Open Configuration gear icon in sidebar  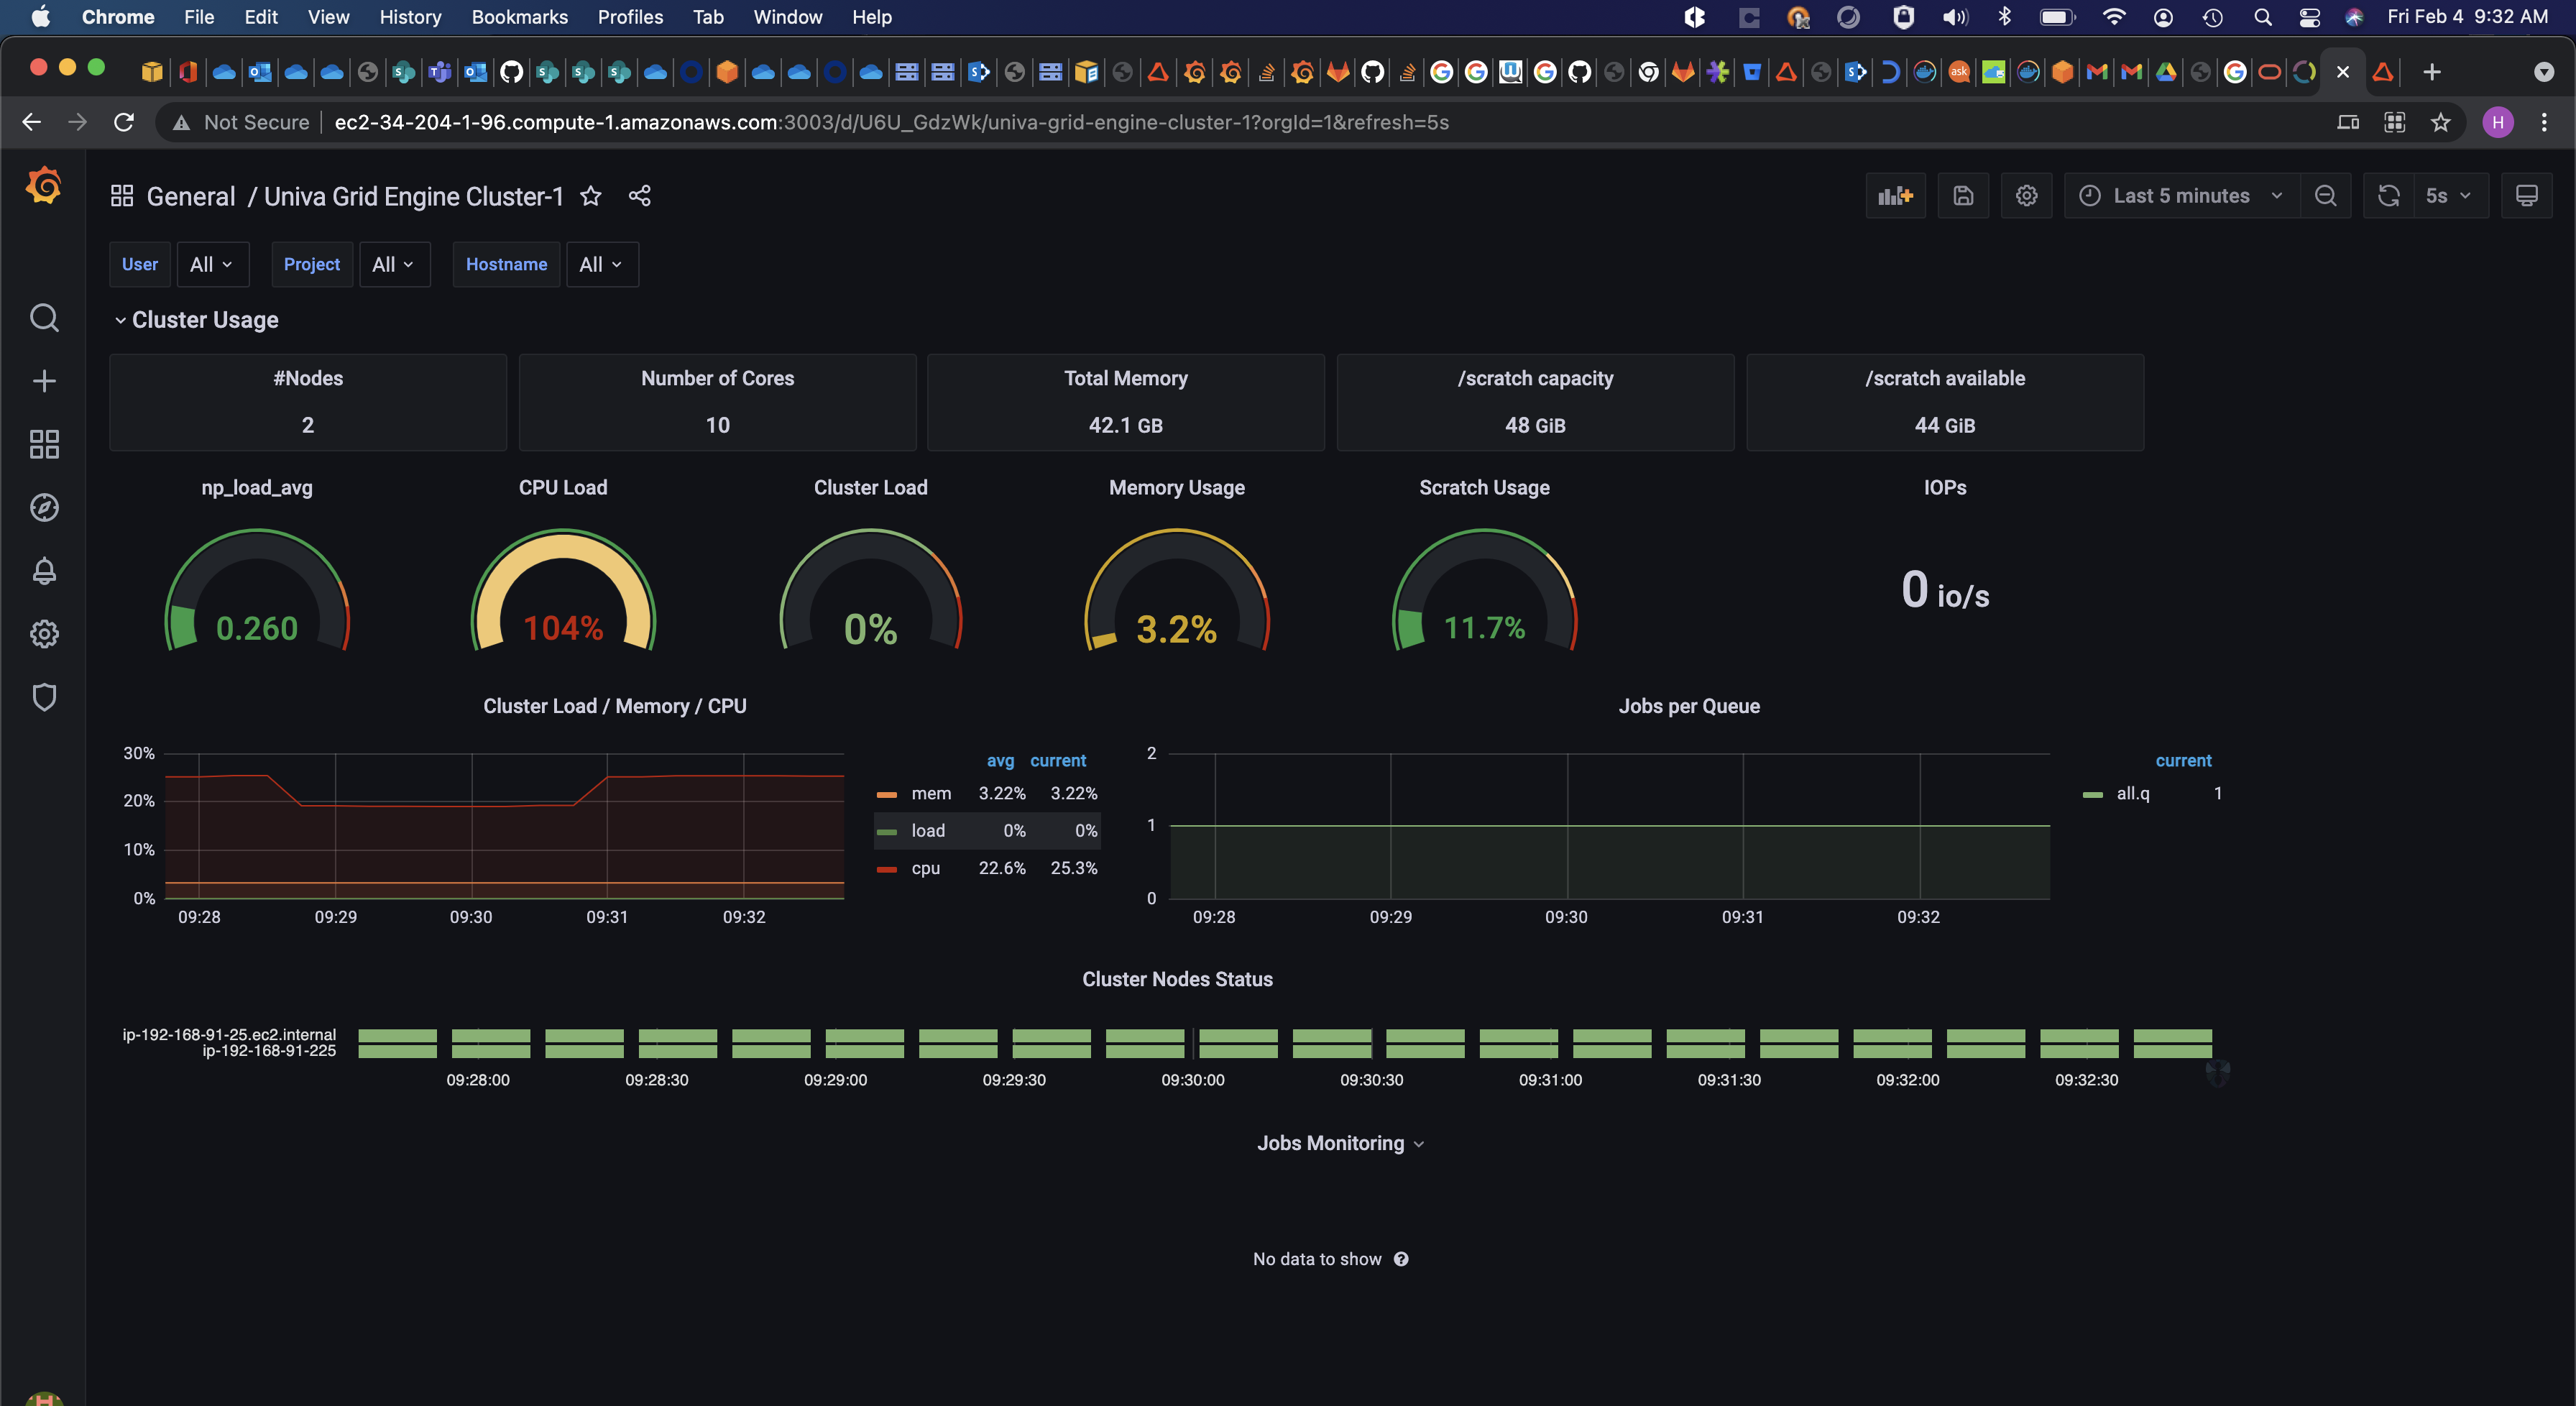tap(44, 634)
